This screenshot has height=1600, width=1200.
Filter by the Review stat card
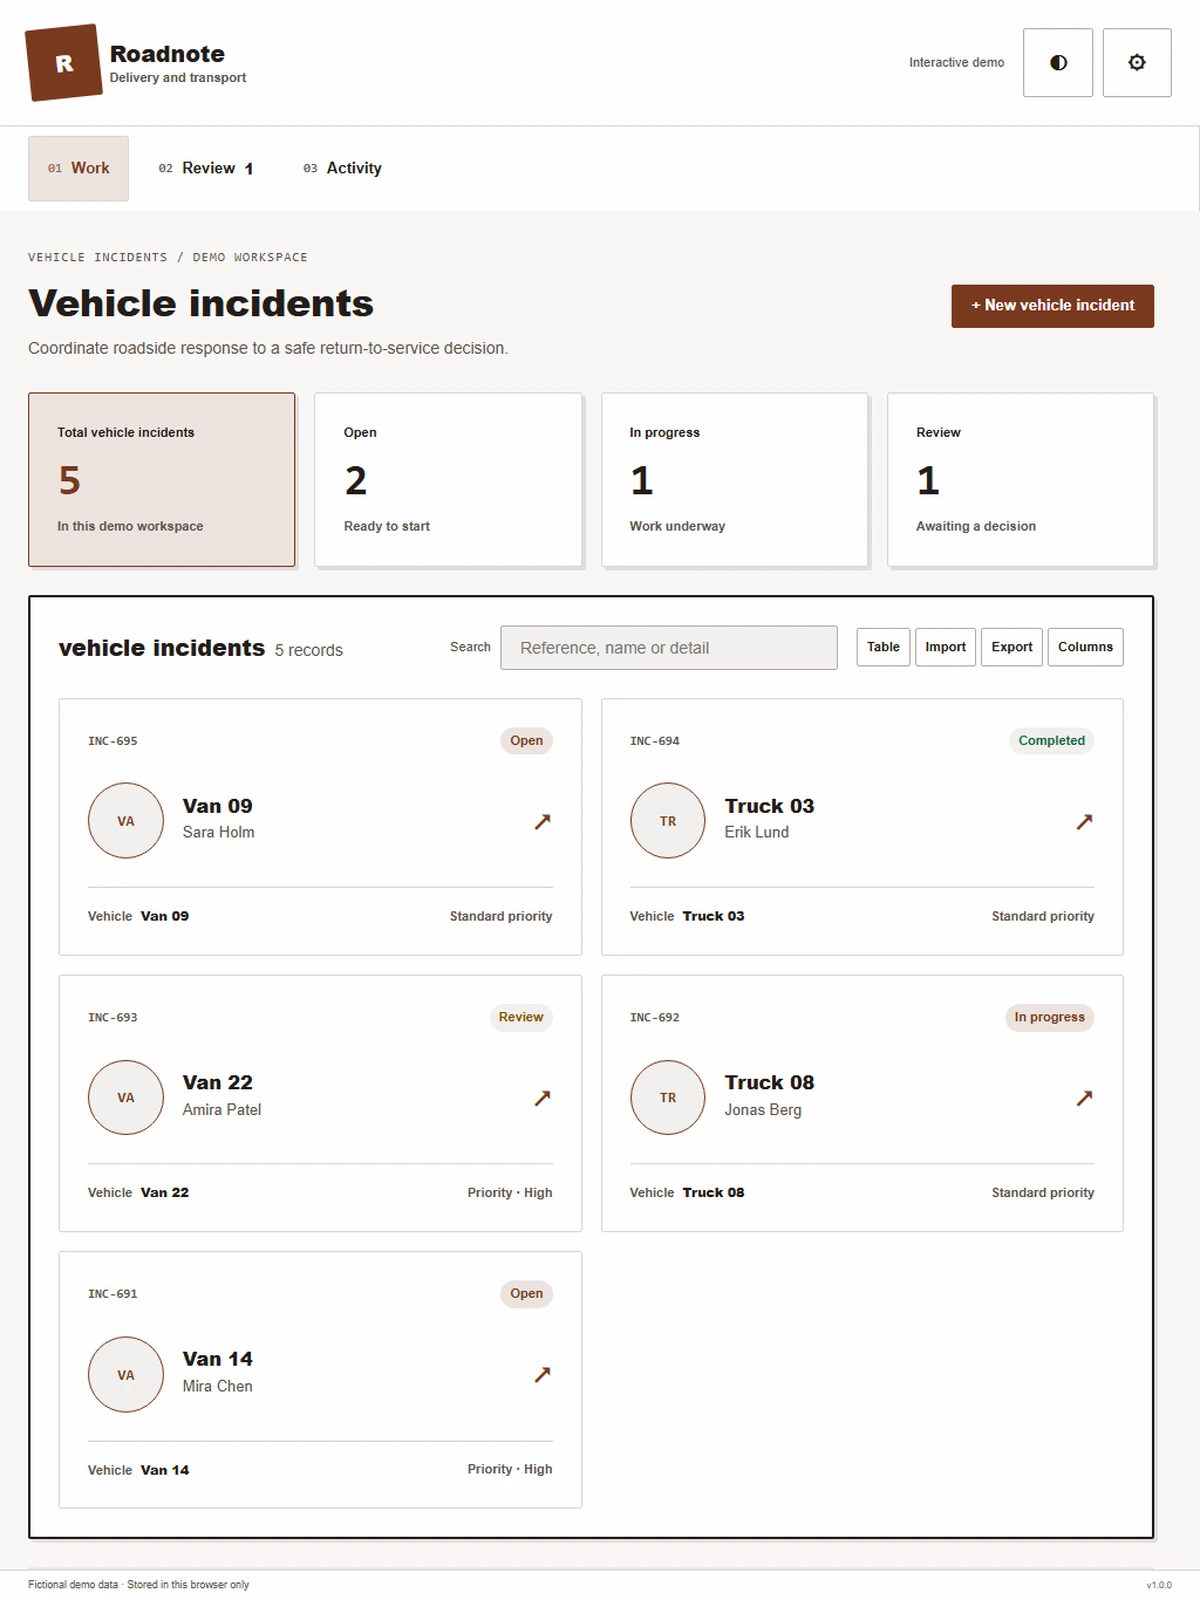click(x=1021, y=480)
